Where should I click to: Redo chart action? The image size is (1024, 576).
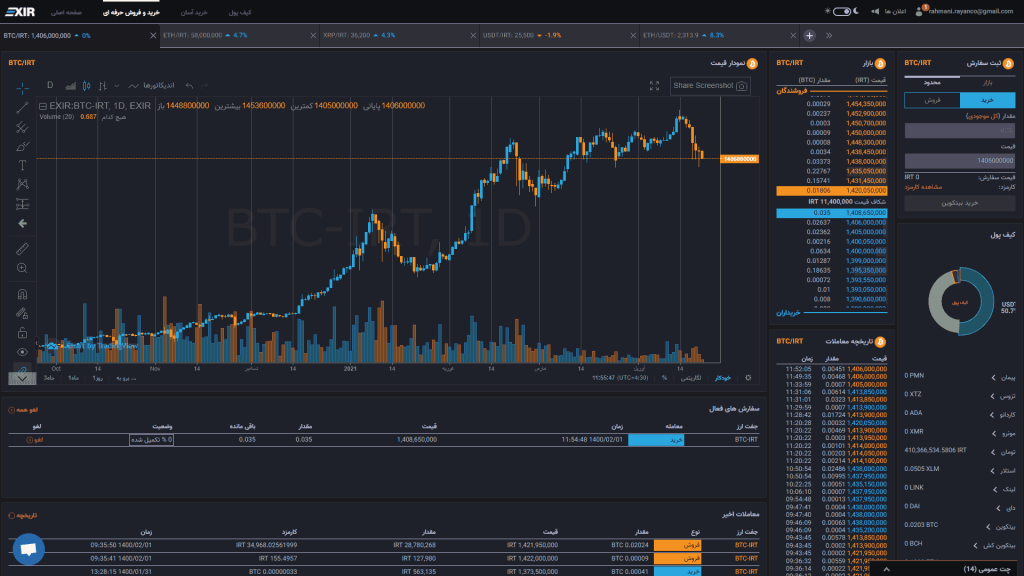205,86
